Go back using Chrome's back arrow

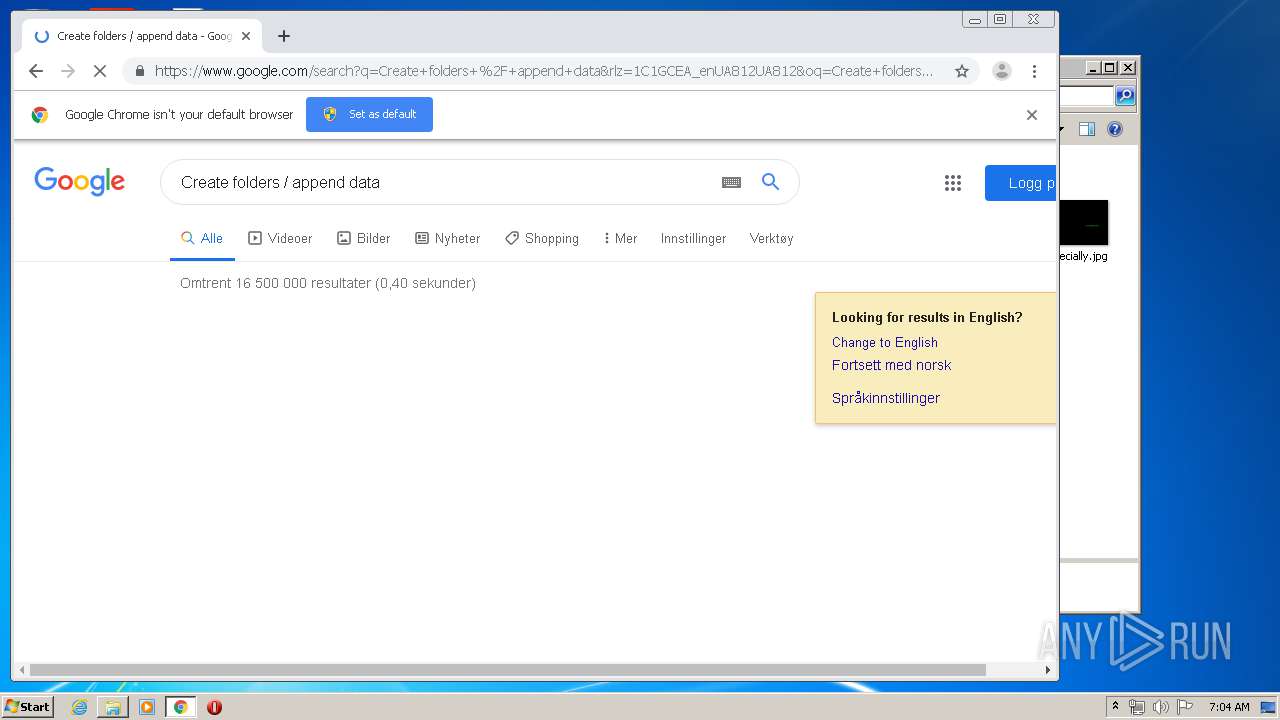coord(36,71)
